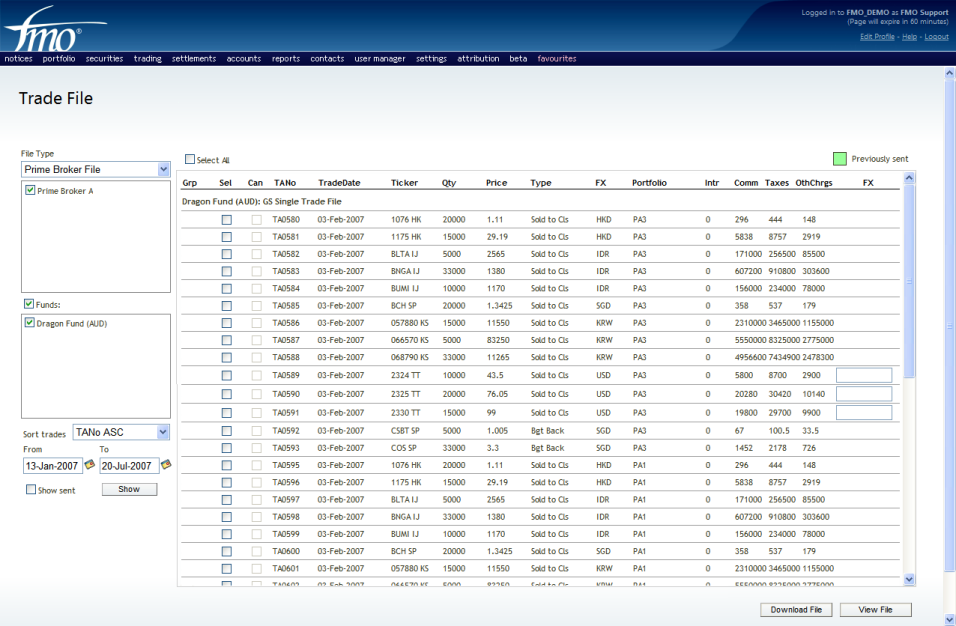956x626 pixels.
Task: Open the contacts menu
Action: pyautogui.click(x=327, y=59)
